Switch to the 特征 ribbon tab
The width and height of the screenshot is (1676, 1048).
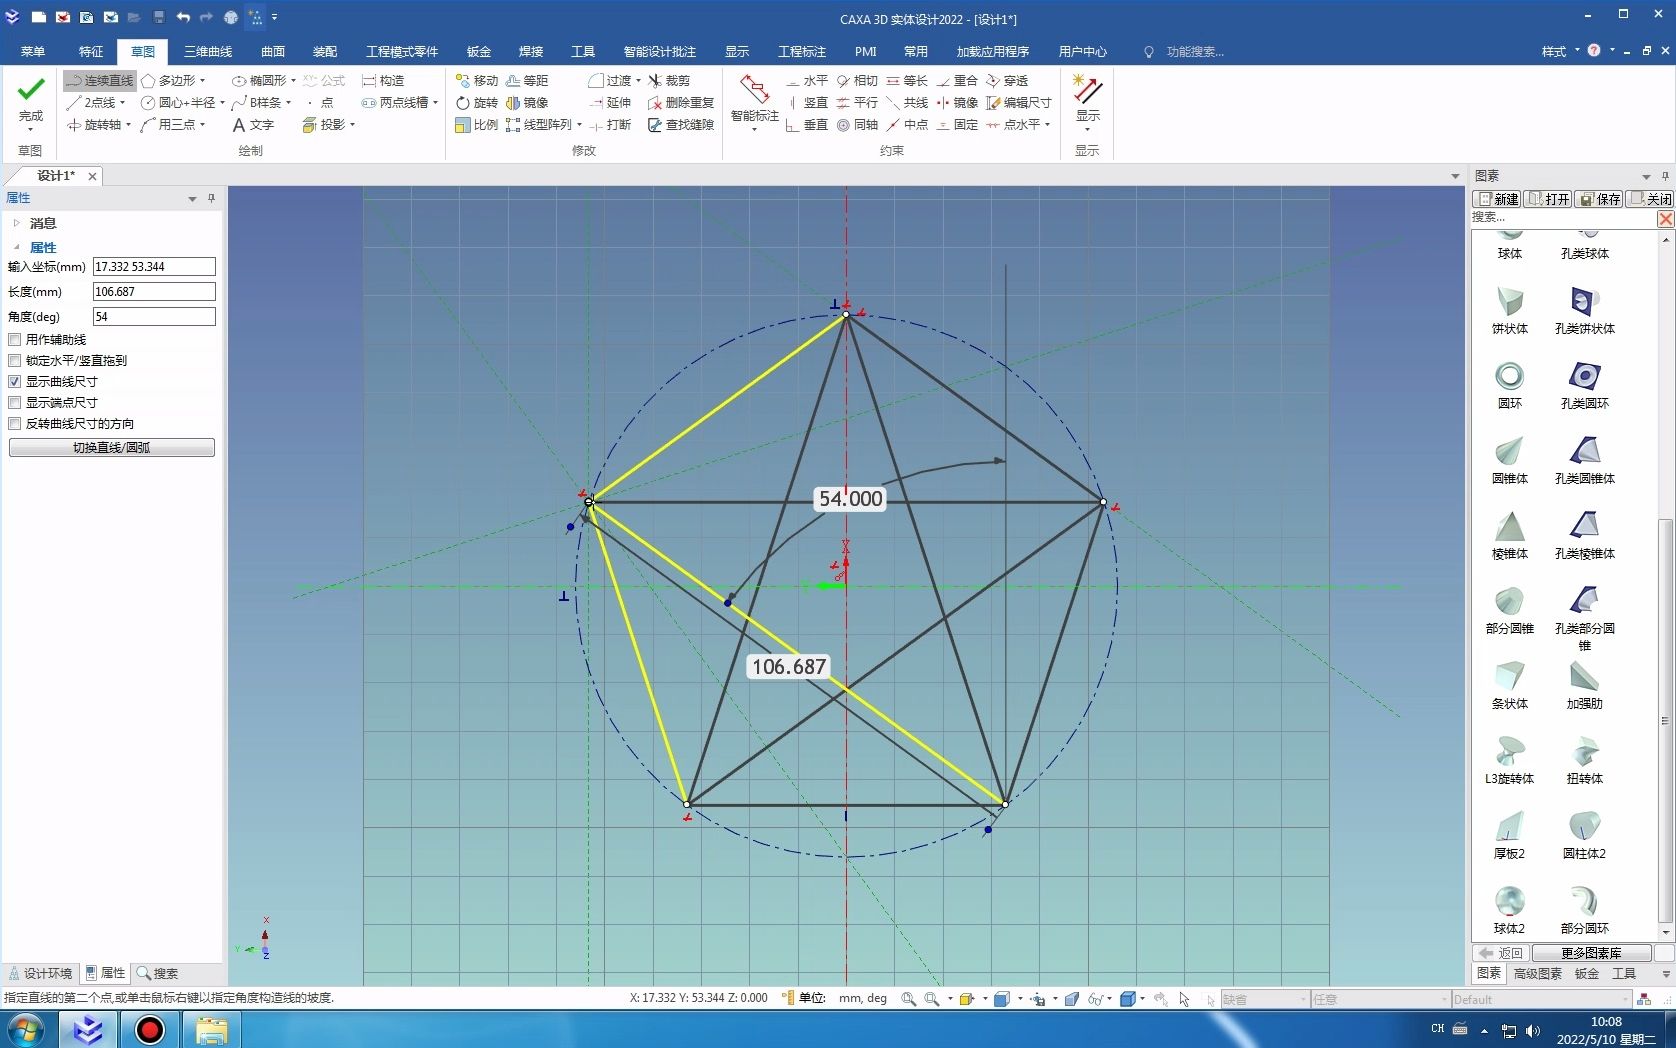pos(91,51)
